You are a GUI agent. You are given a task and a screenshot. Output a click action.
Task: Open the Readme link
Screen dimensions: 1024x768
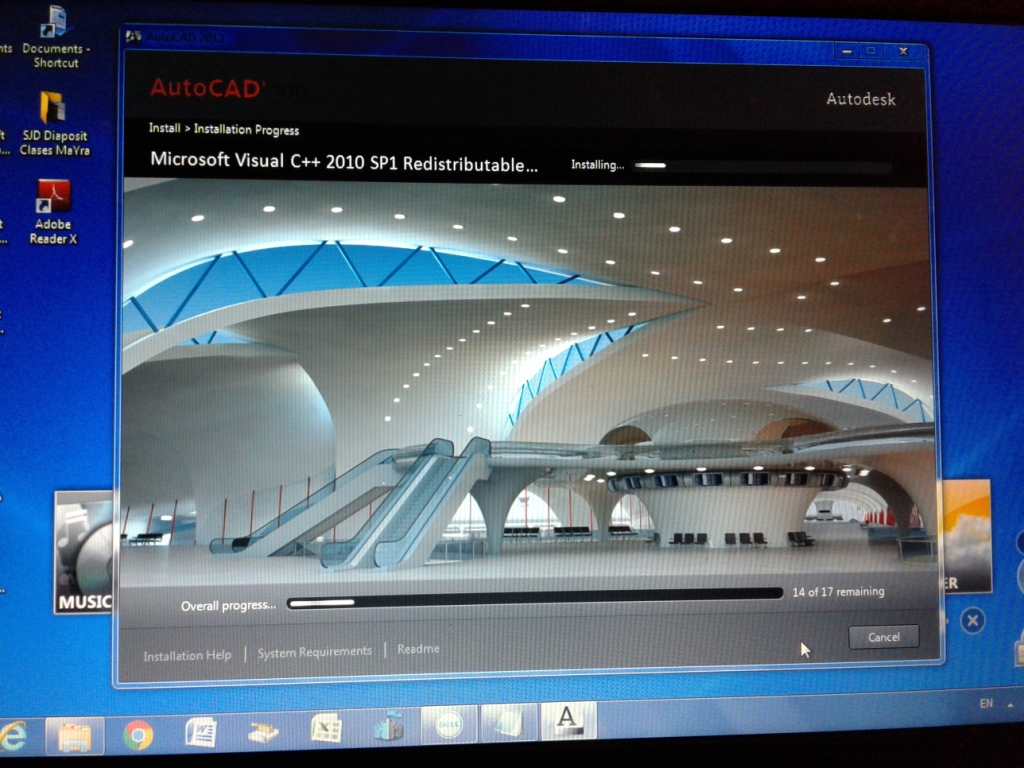click(x=418, y=649)
